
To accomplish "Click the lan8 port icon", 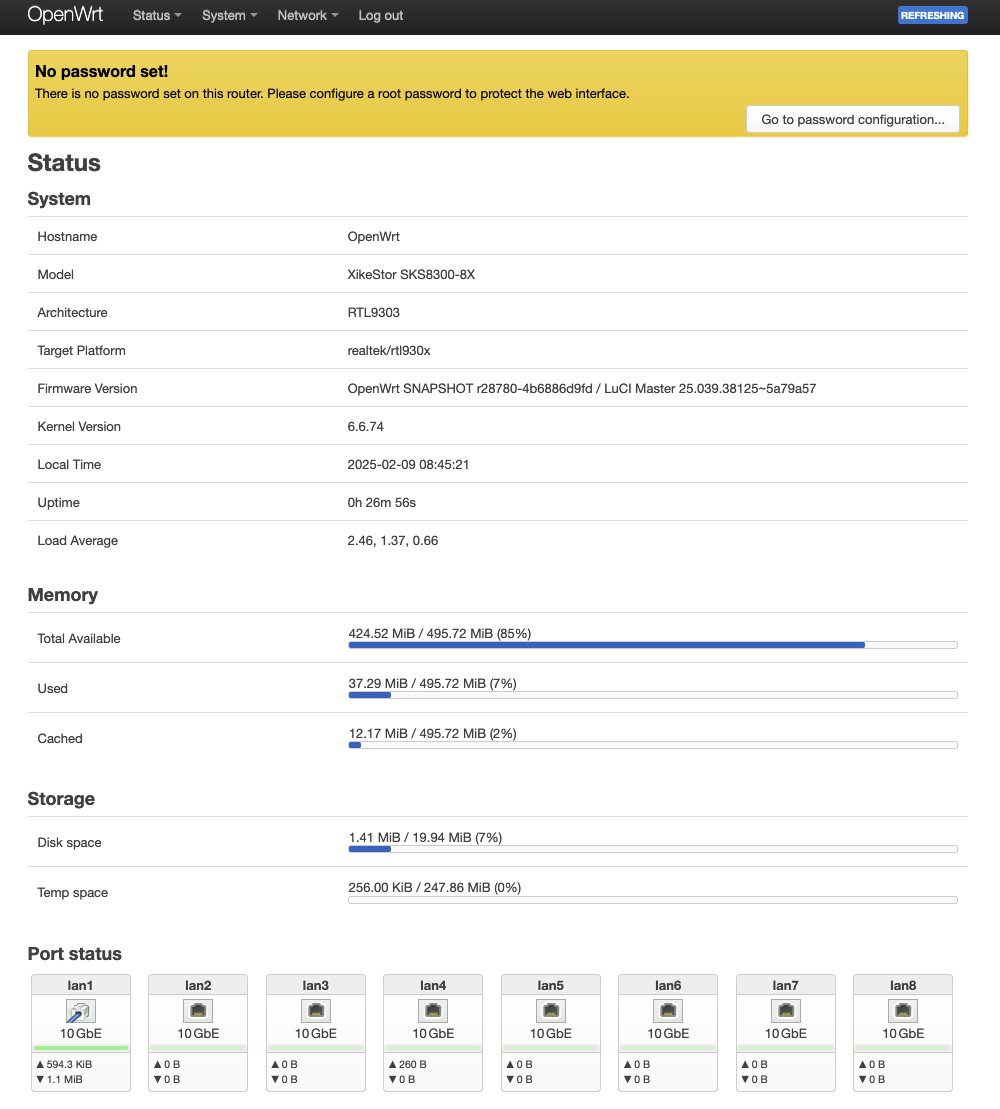I will click(903, 1011).
